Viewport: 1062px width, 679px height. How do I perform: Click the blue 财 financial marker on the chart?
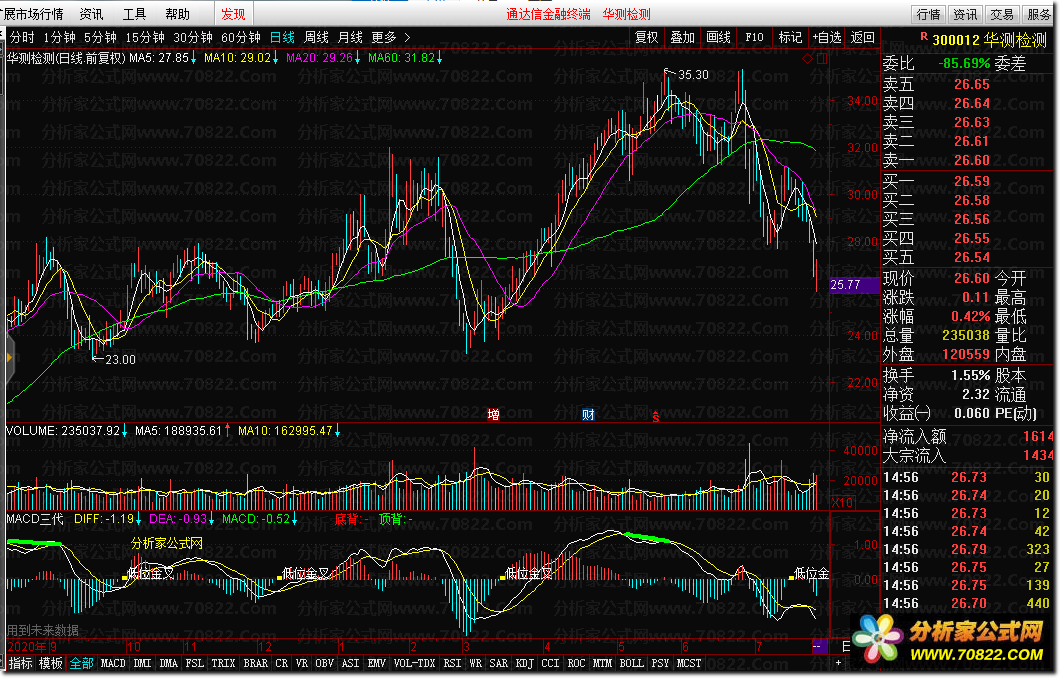click(588, 414)
